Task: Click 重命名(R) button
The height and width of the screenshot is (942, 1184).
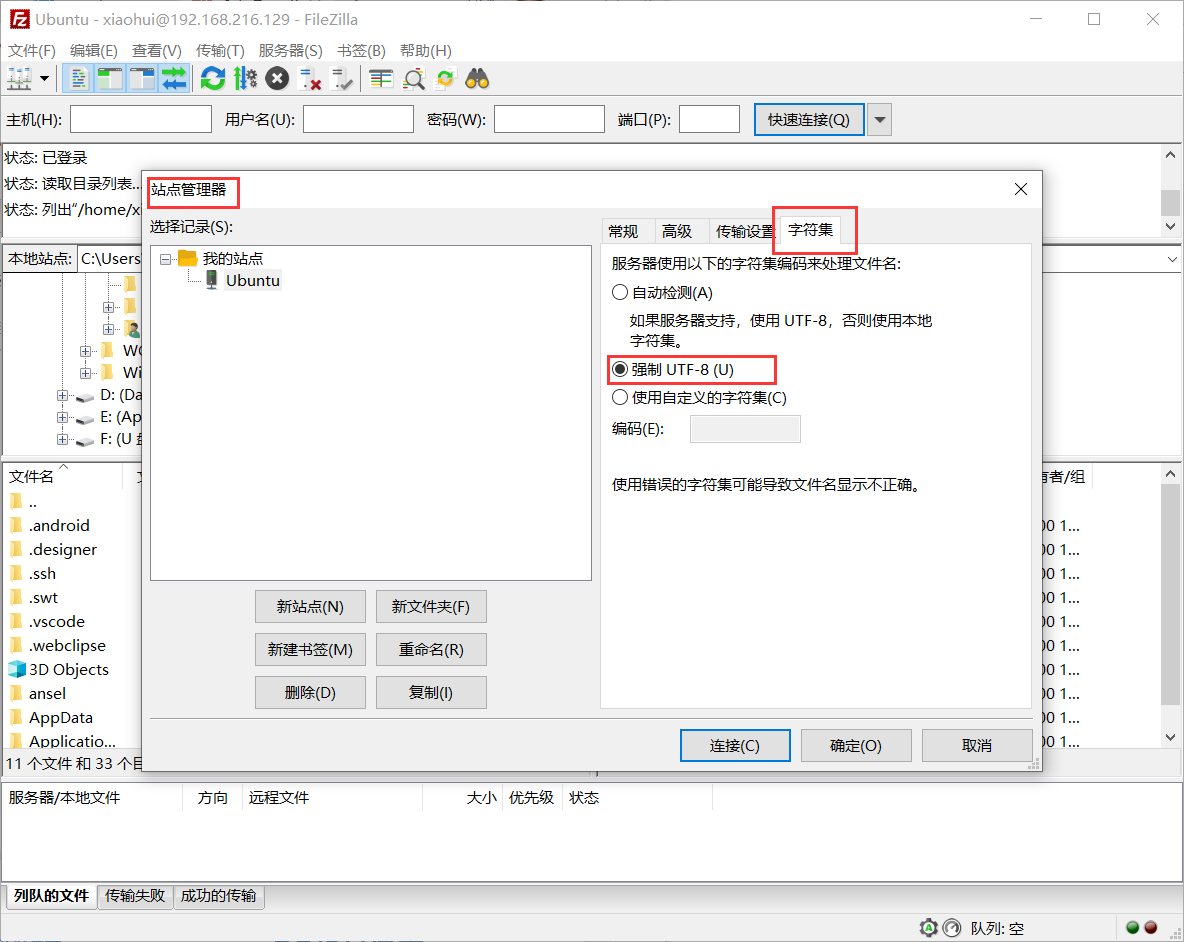Action: coord(431,650)
